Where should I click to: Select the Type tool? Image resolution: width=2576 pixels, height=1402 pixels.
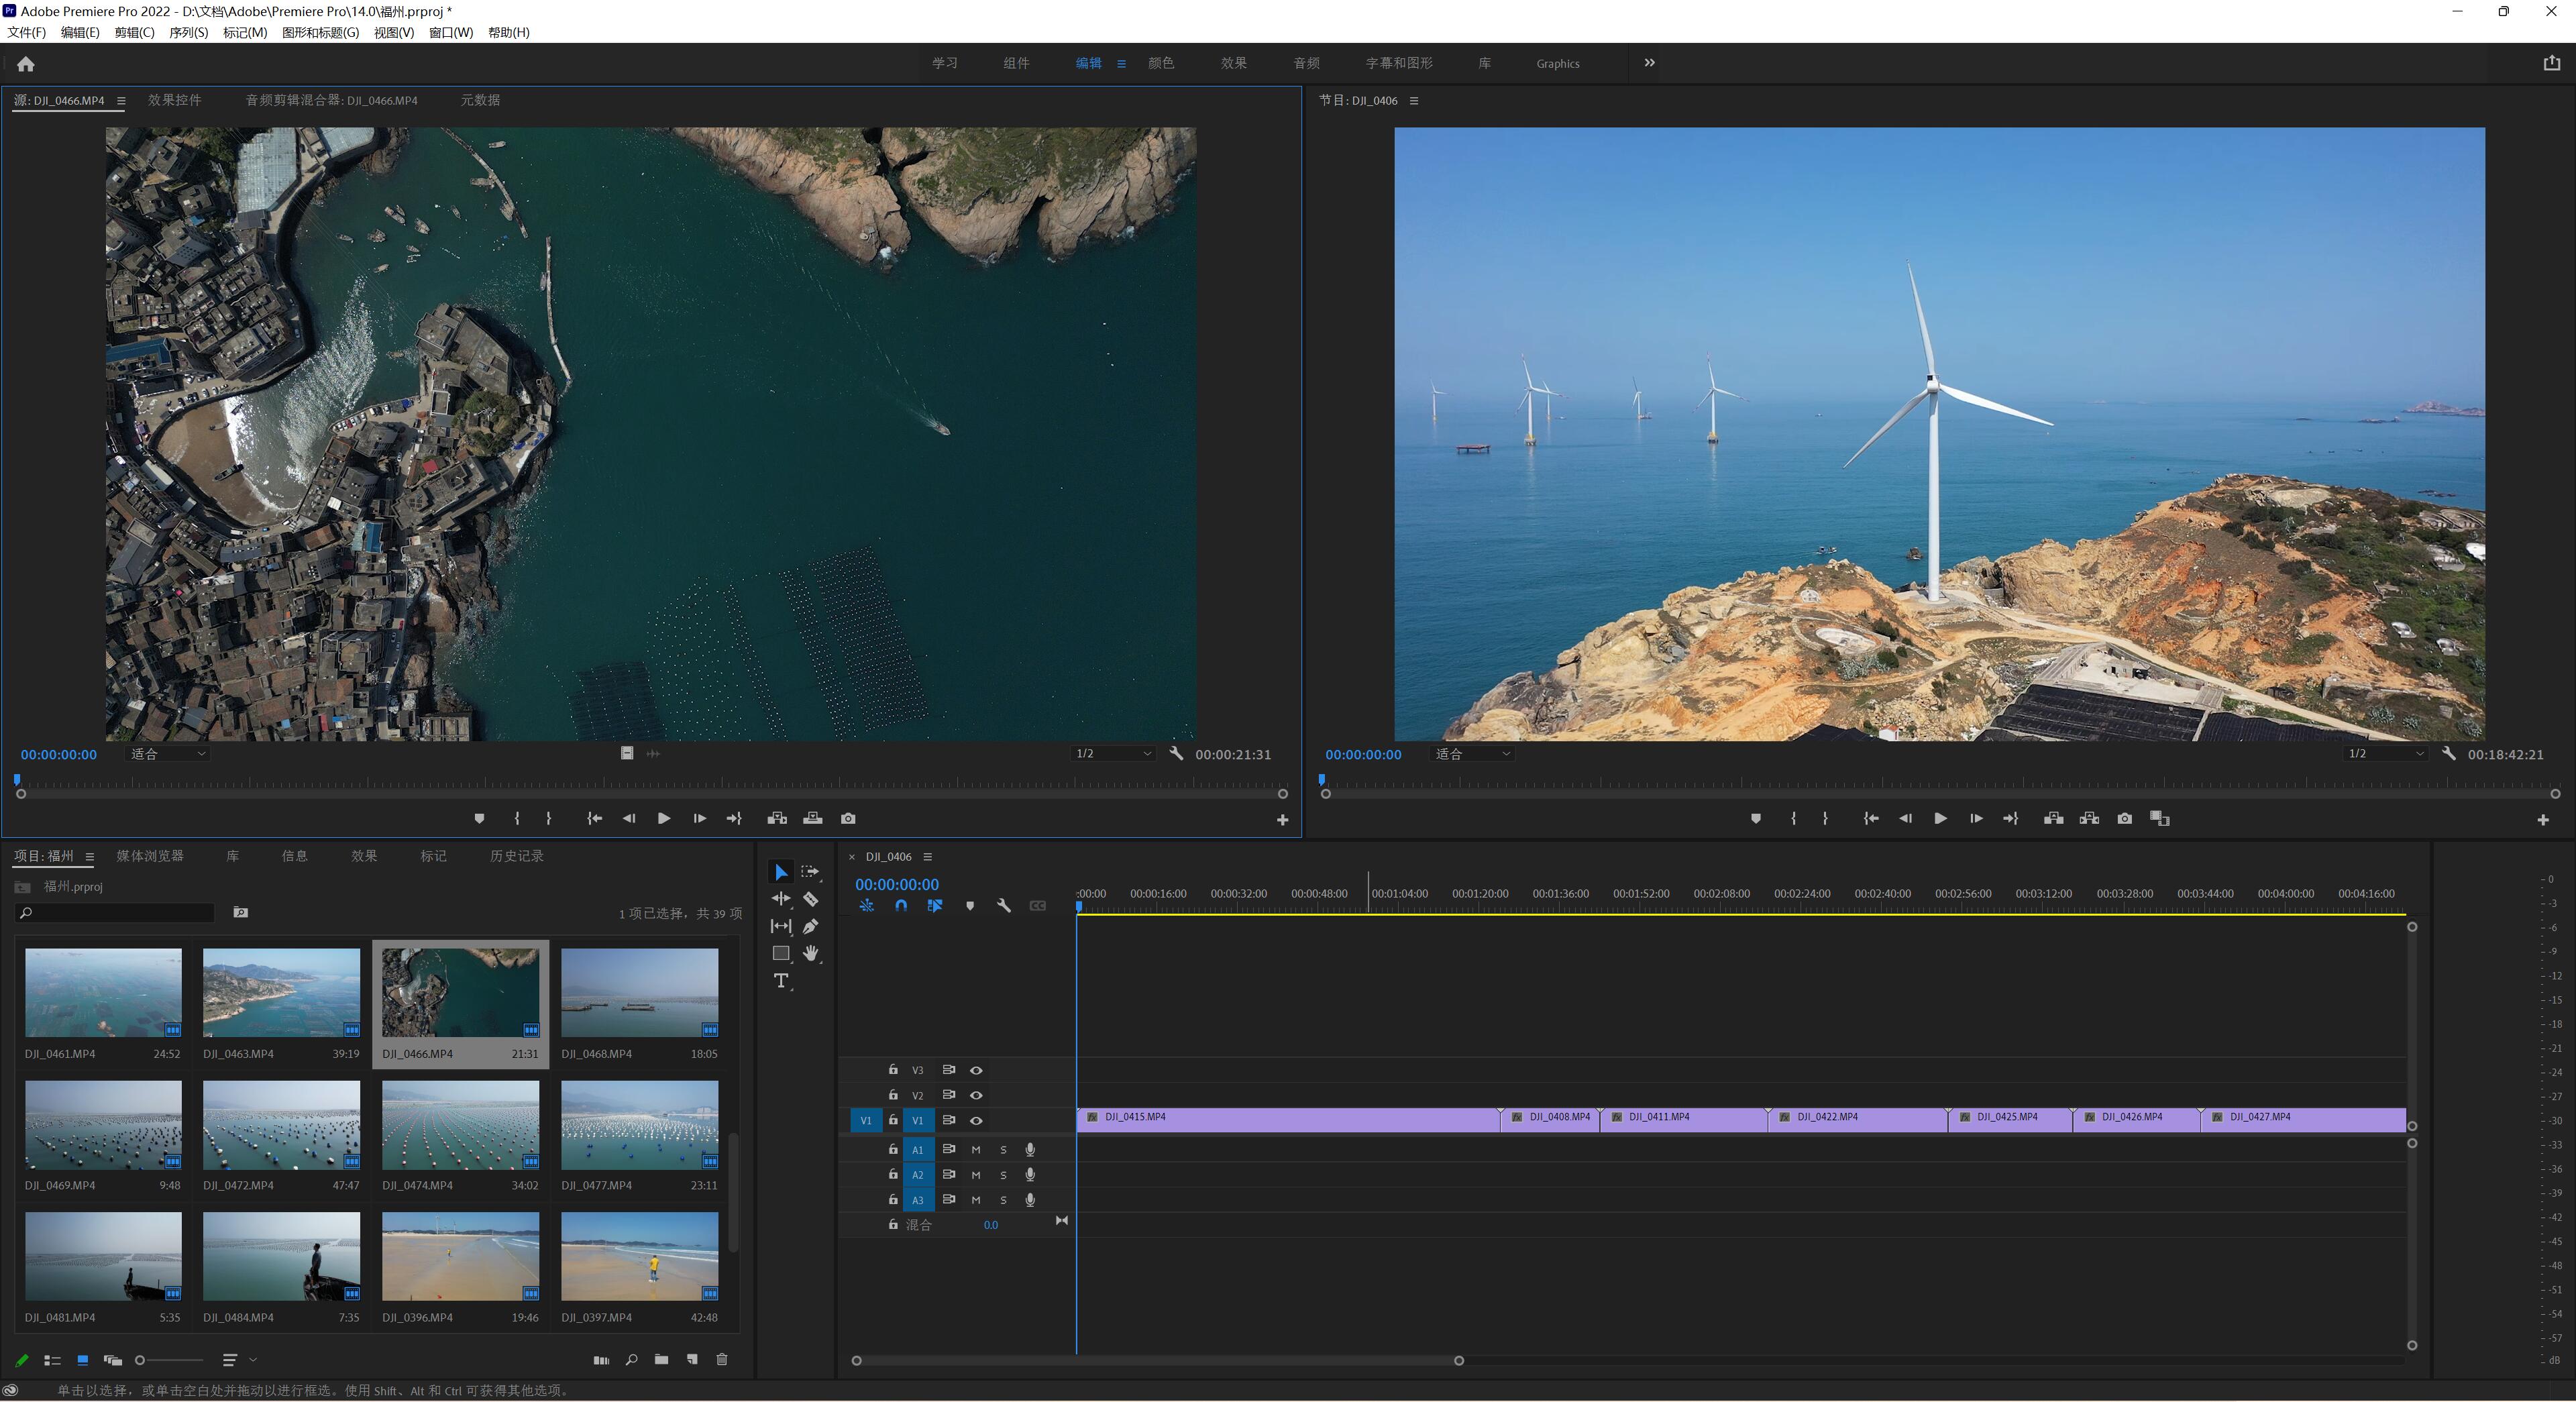pos(781,981)
